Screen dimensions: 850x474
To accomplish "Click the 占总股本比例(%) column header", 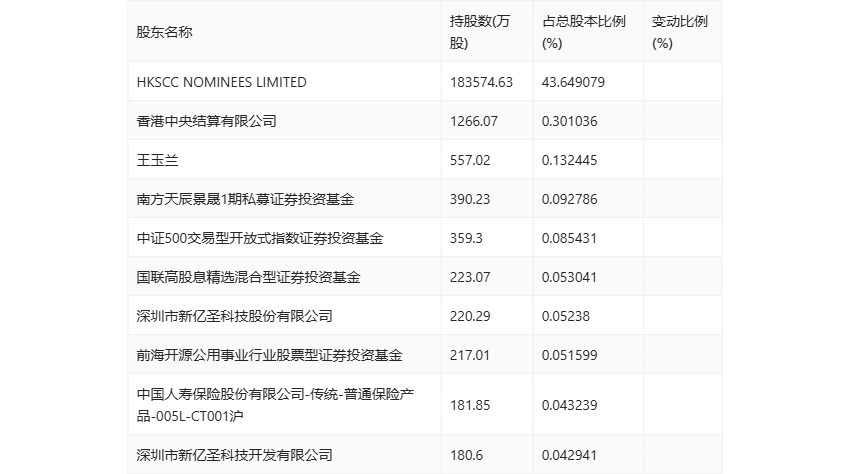I will pyautogui.click(x=584, y=32).
